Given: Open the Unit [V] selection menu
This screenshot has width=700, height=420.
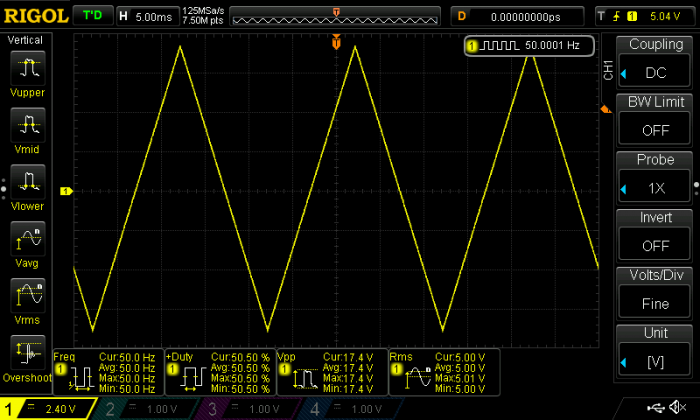Looking at the screenshot, I should click(655, 361).
